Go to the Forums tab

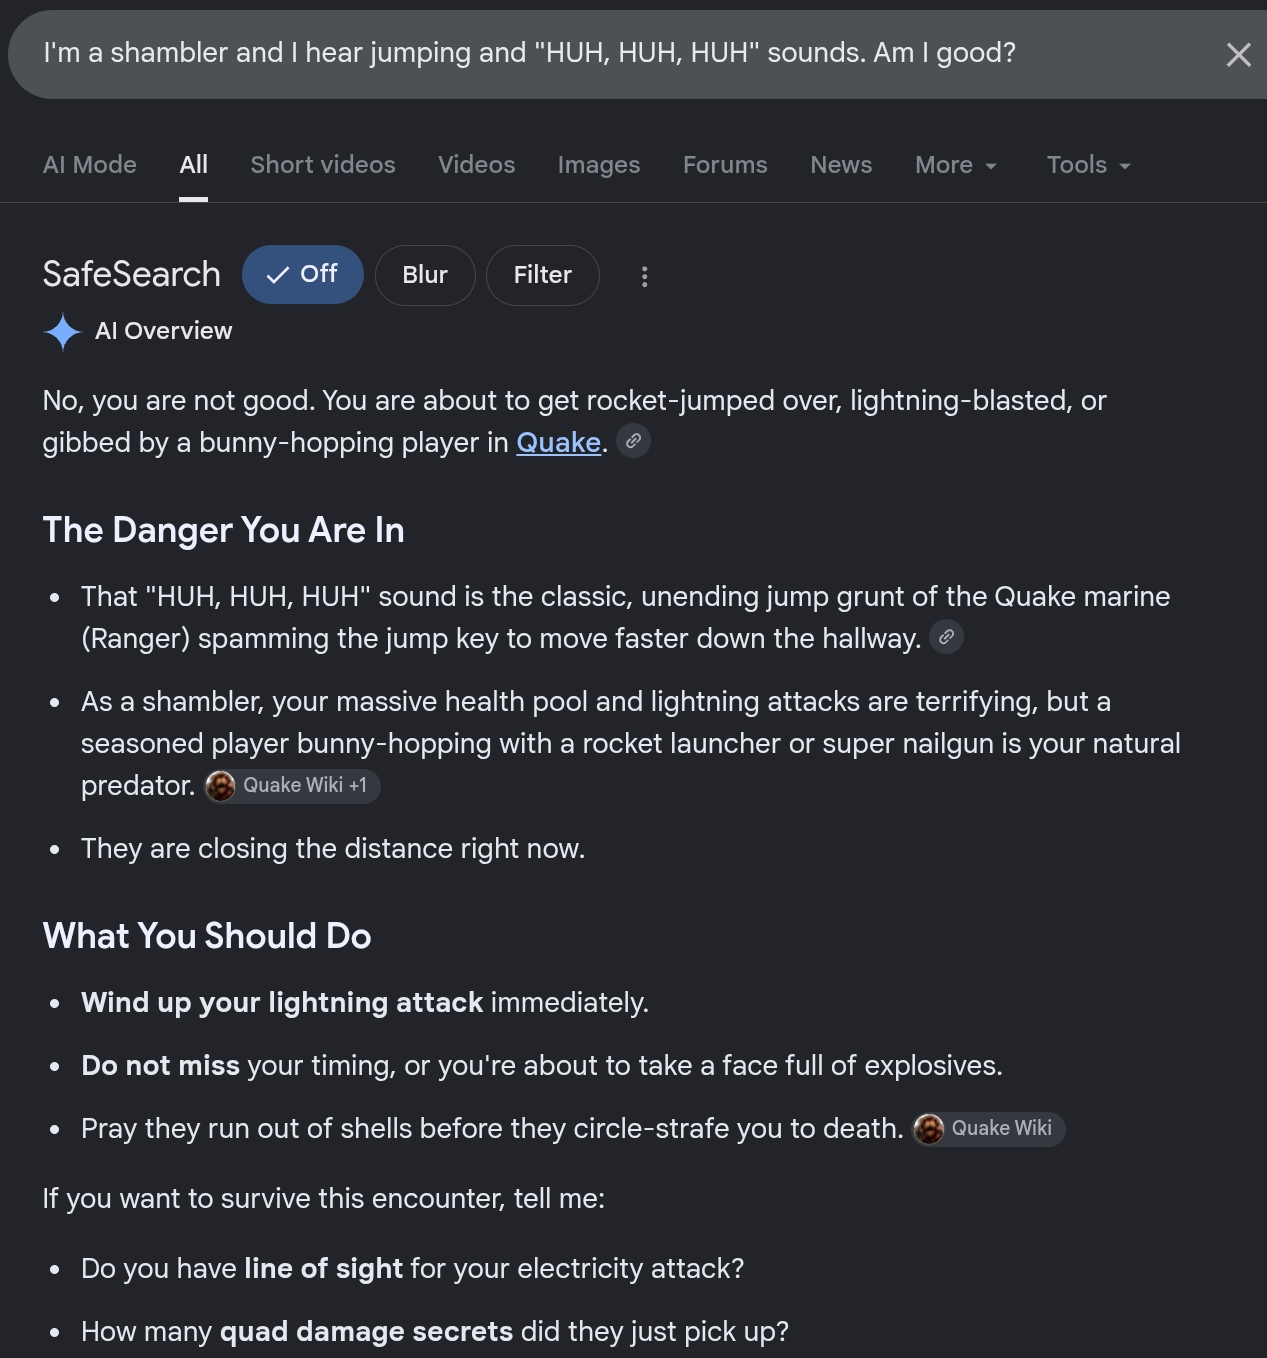pos(725,165)
